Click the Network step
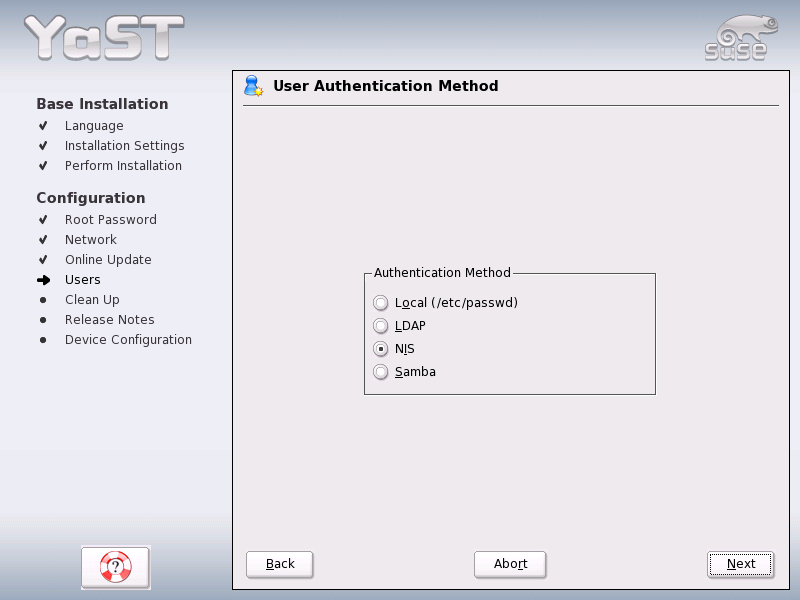The width and height of the screenshot is (800, 600). click(91, 240)
